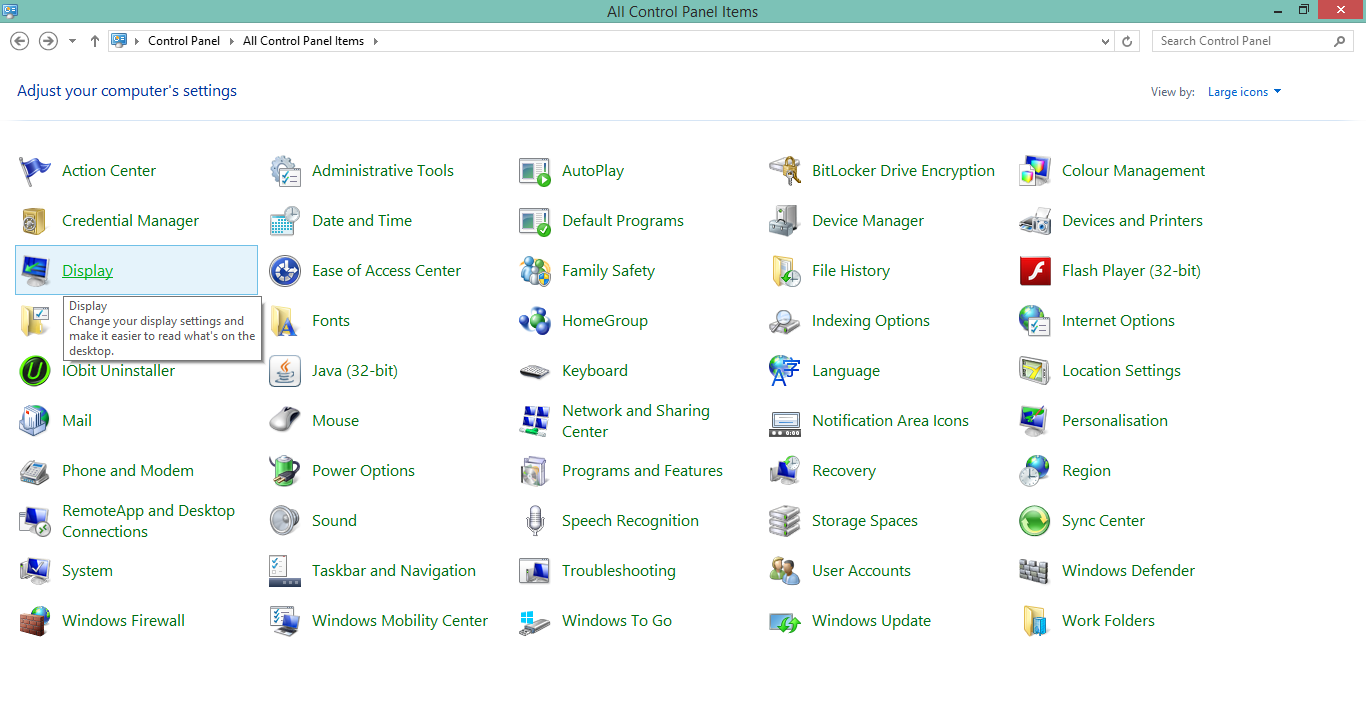Expand the chevron after All Control Panel Items
1366x725 pixels.
(x=375, y=41)
